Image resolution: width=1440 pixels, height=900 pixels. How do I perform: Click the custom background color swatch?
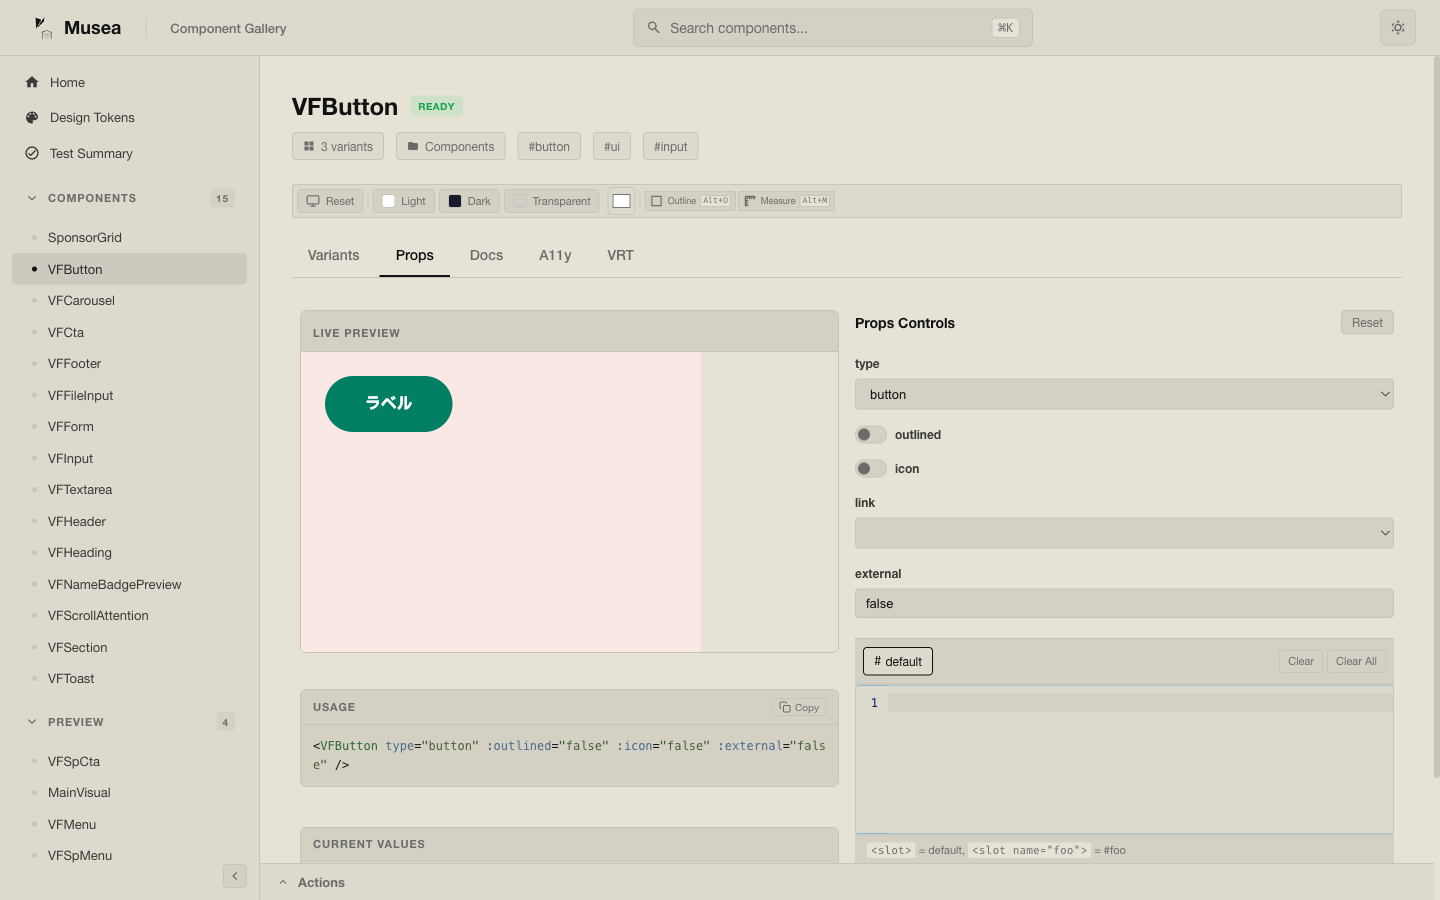pos(621,201)
